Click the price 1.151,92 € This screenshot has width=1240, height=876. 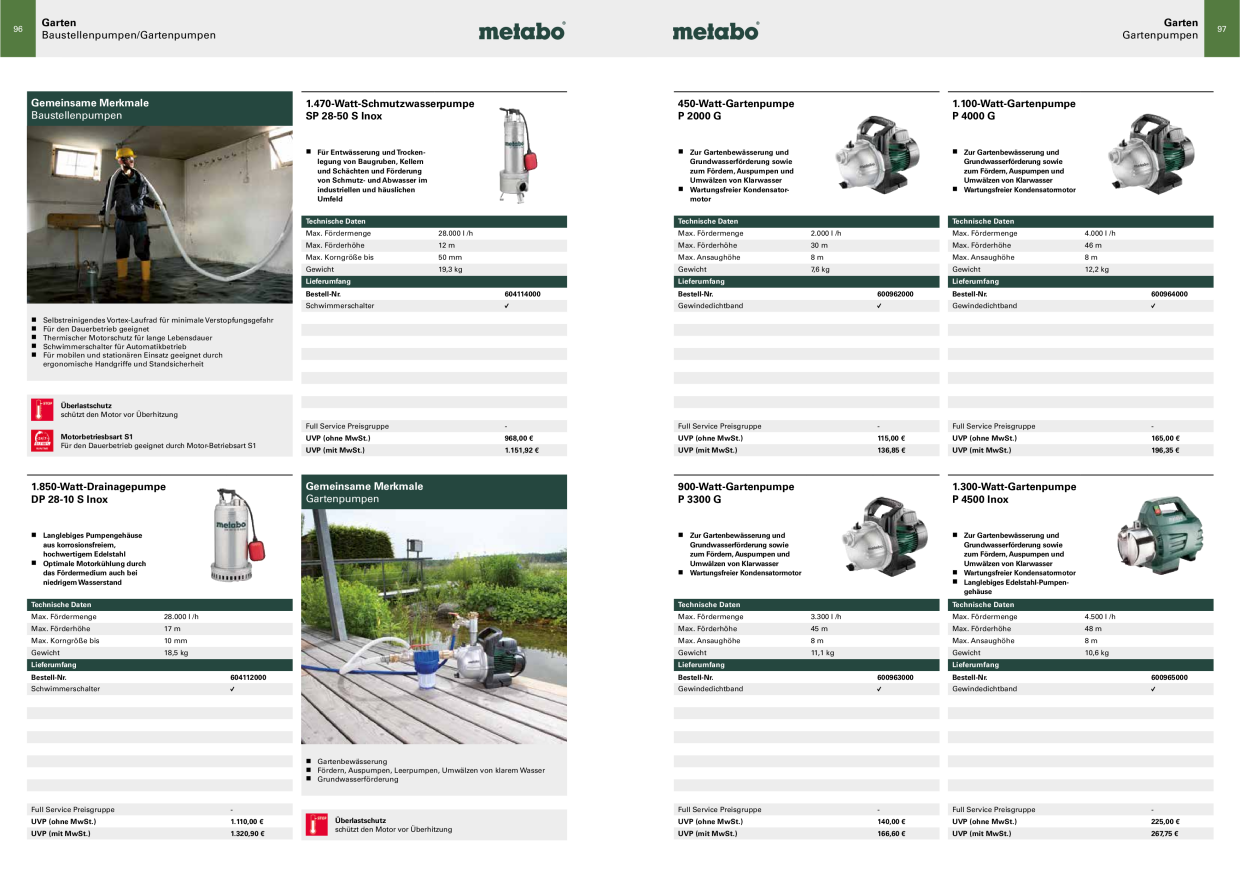pos(521,450)
